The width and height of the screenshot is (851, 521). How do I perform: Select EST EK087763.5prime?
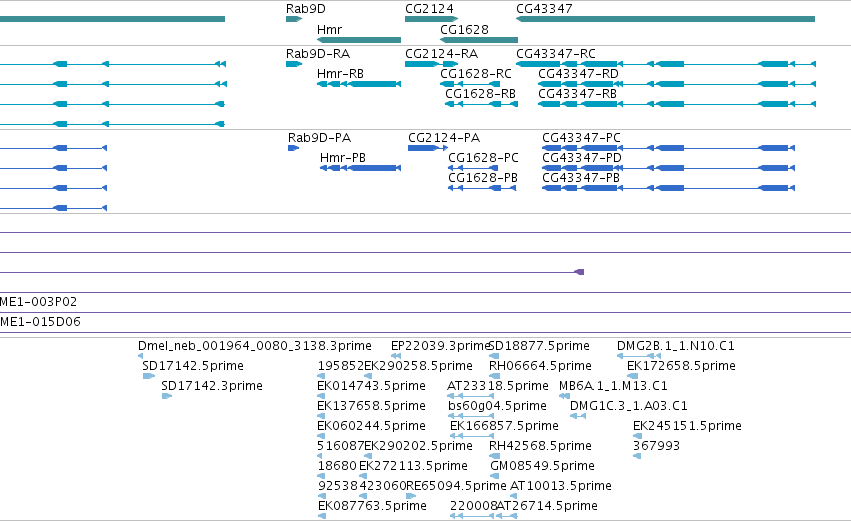click(x=372, y=506)
